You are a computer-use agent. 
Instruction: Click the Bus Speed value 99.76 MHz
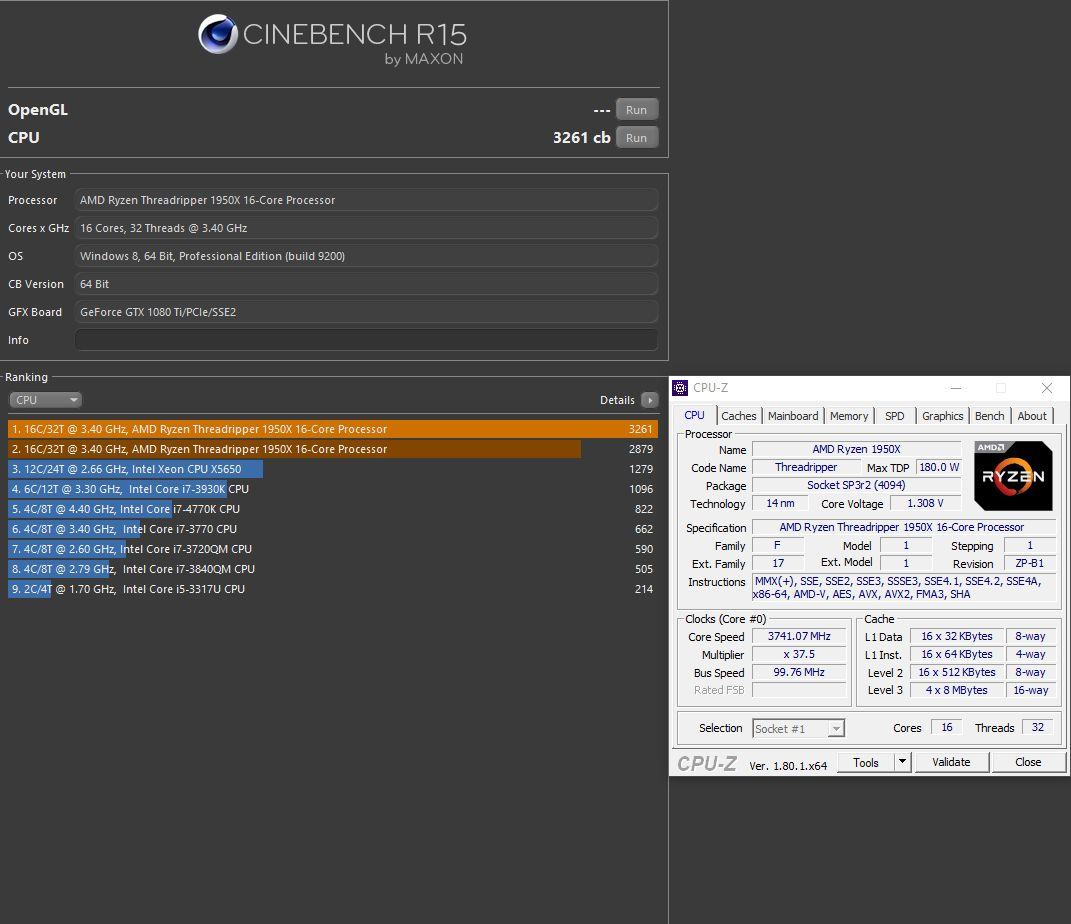coord(798,672)
